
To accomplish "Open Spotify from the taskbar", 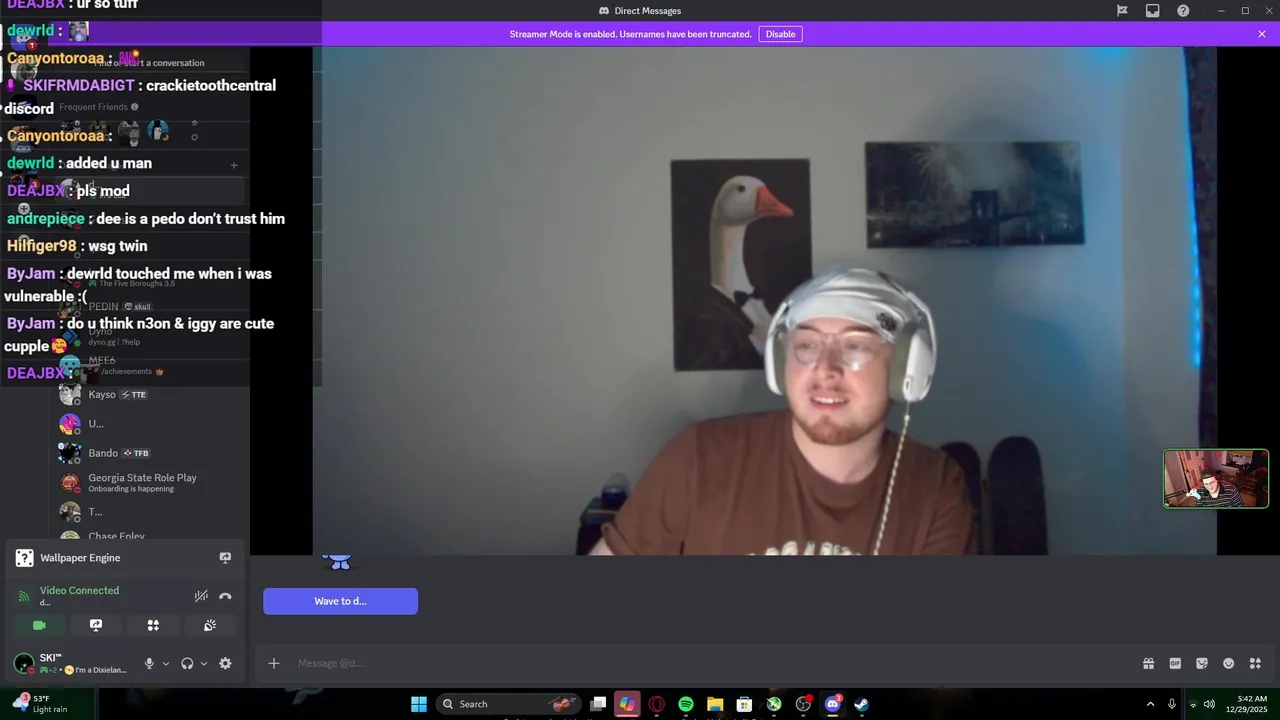I will click(686, 704).
